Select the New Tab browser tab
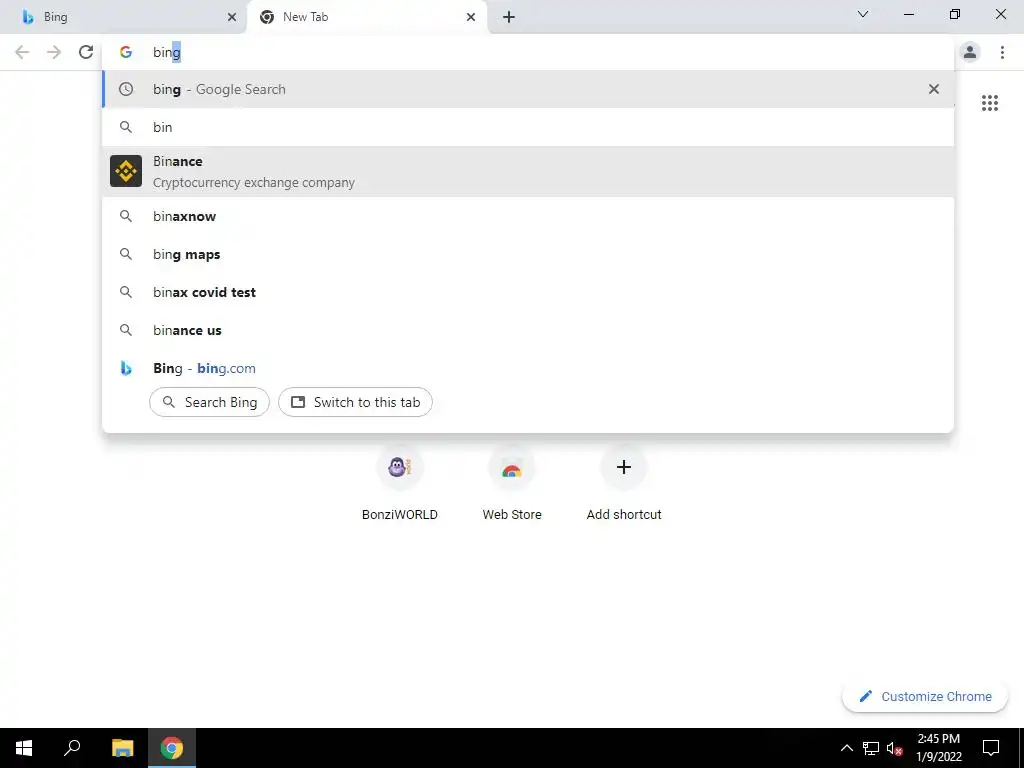This screenshot has width=1024, height=768. [366, 17]
